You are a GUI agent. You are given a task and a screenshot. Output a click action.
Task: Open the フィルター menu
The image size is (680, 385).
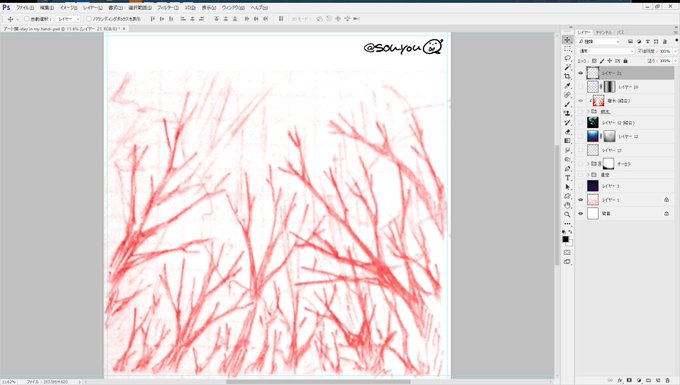click(x=167, y=8)
